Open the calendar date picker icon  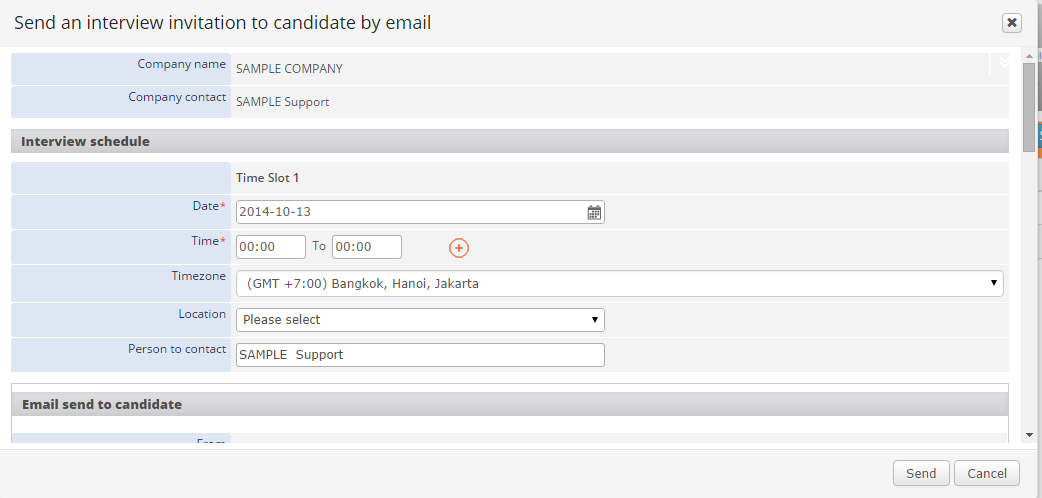click(x=594, y=213)
